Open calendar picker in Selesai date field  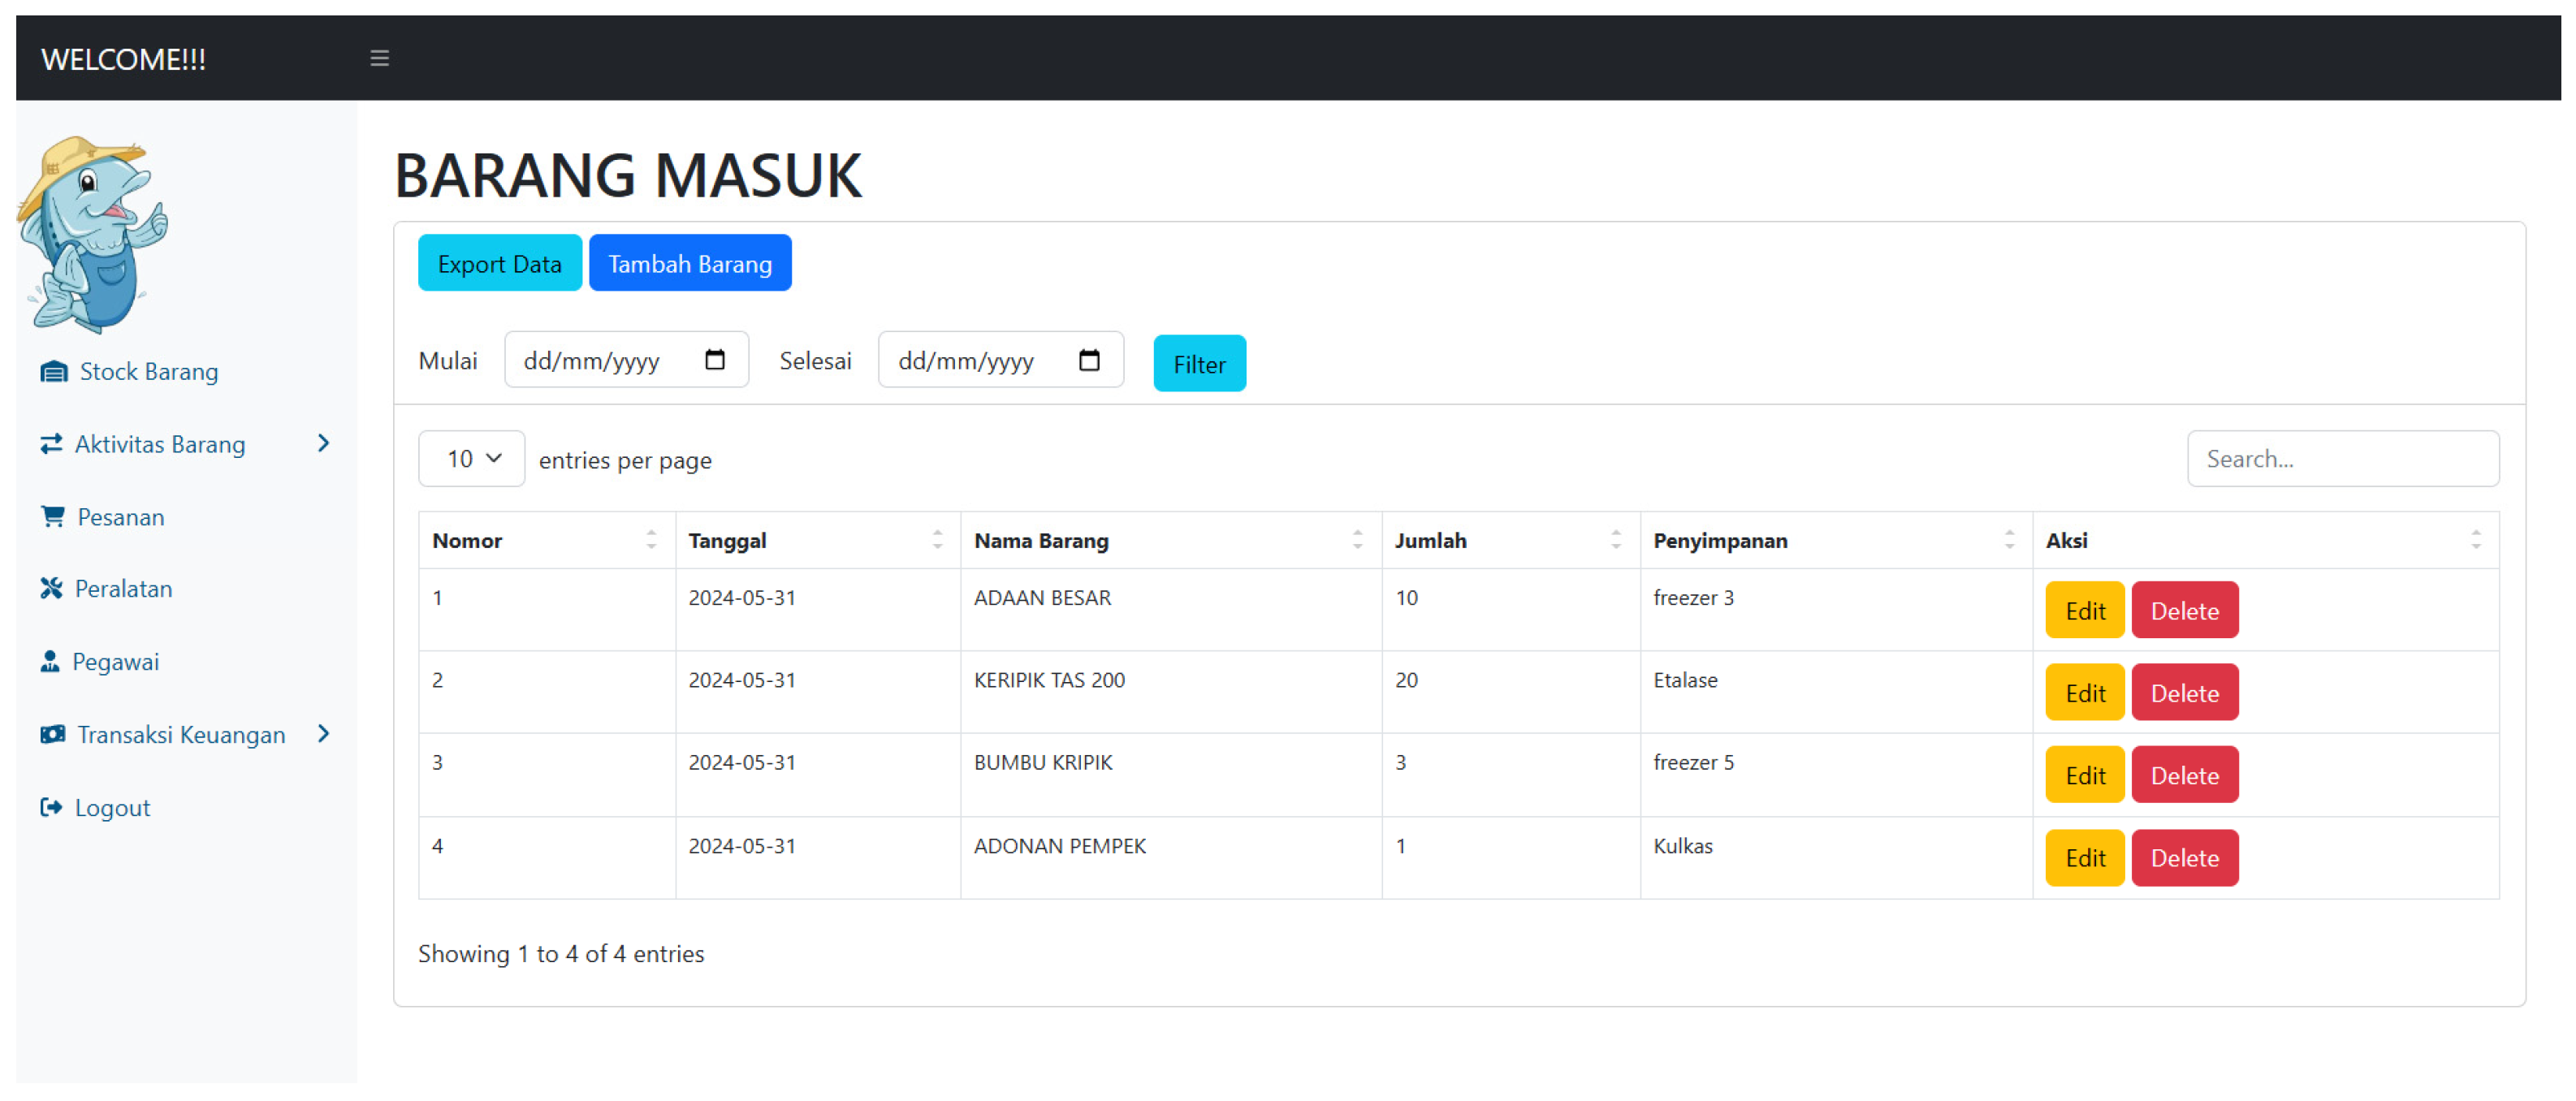tap(1089, 360)
